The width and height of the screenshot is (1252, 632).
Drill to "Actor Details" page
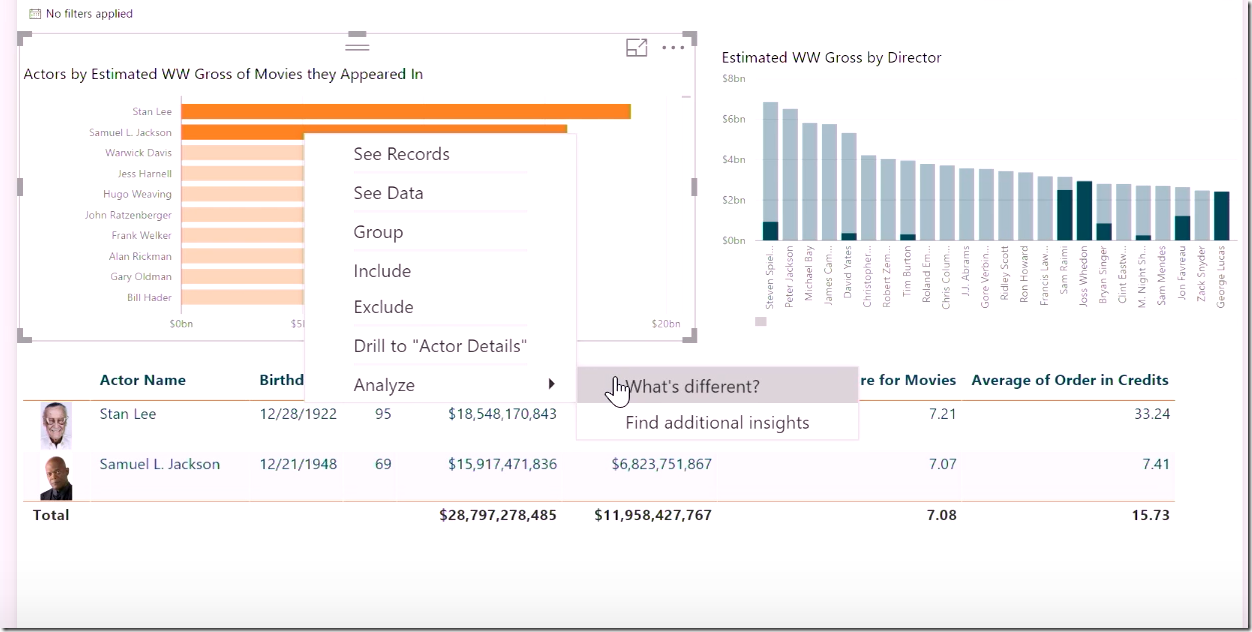coord(440,346)
